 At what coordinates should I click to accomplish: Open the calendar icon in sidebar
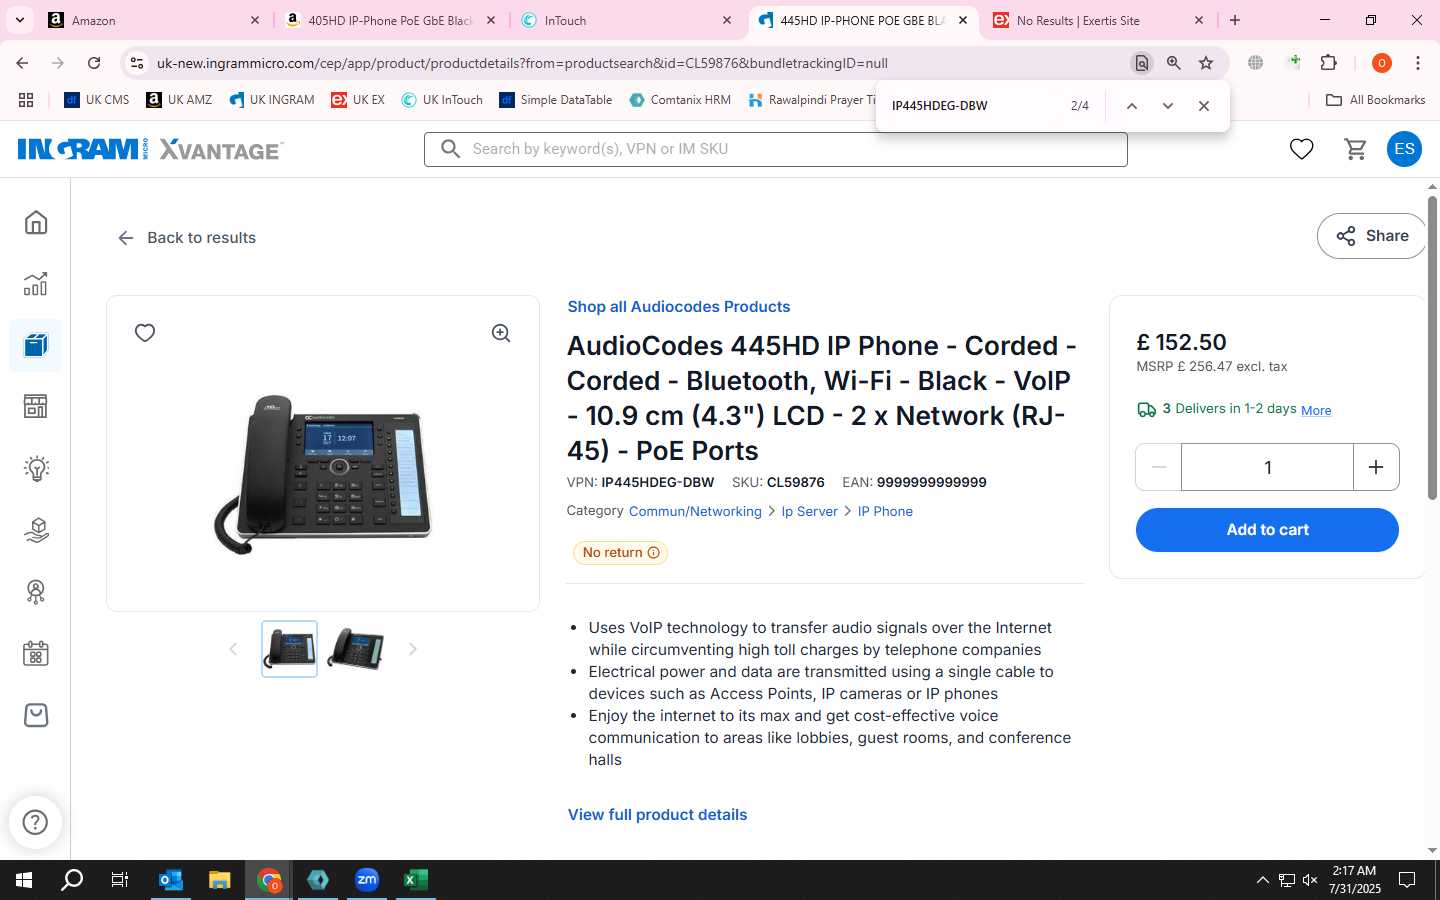36,654
